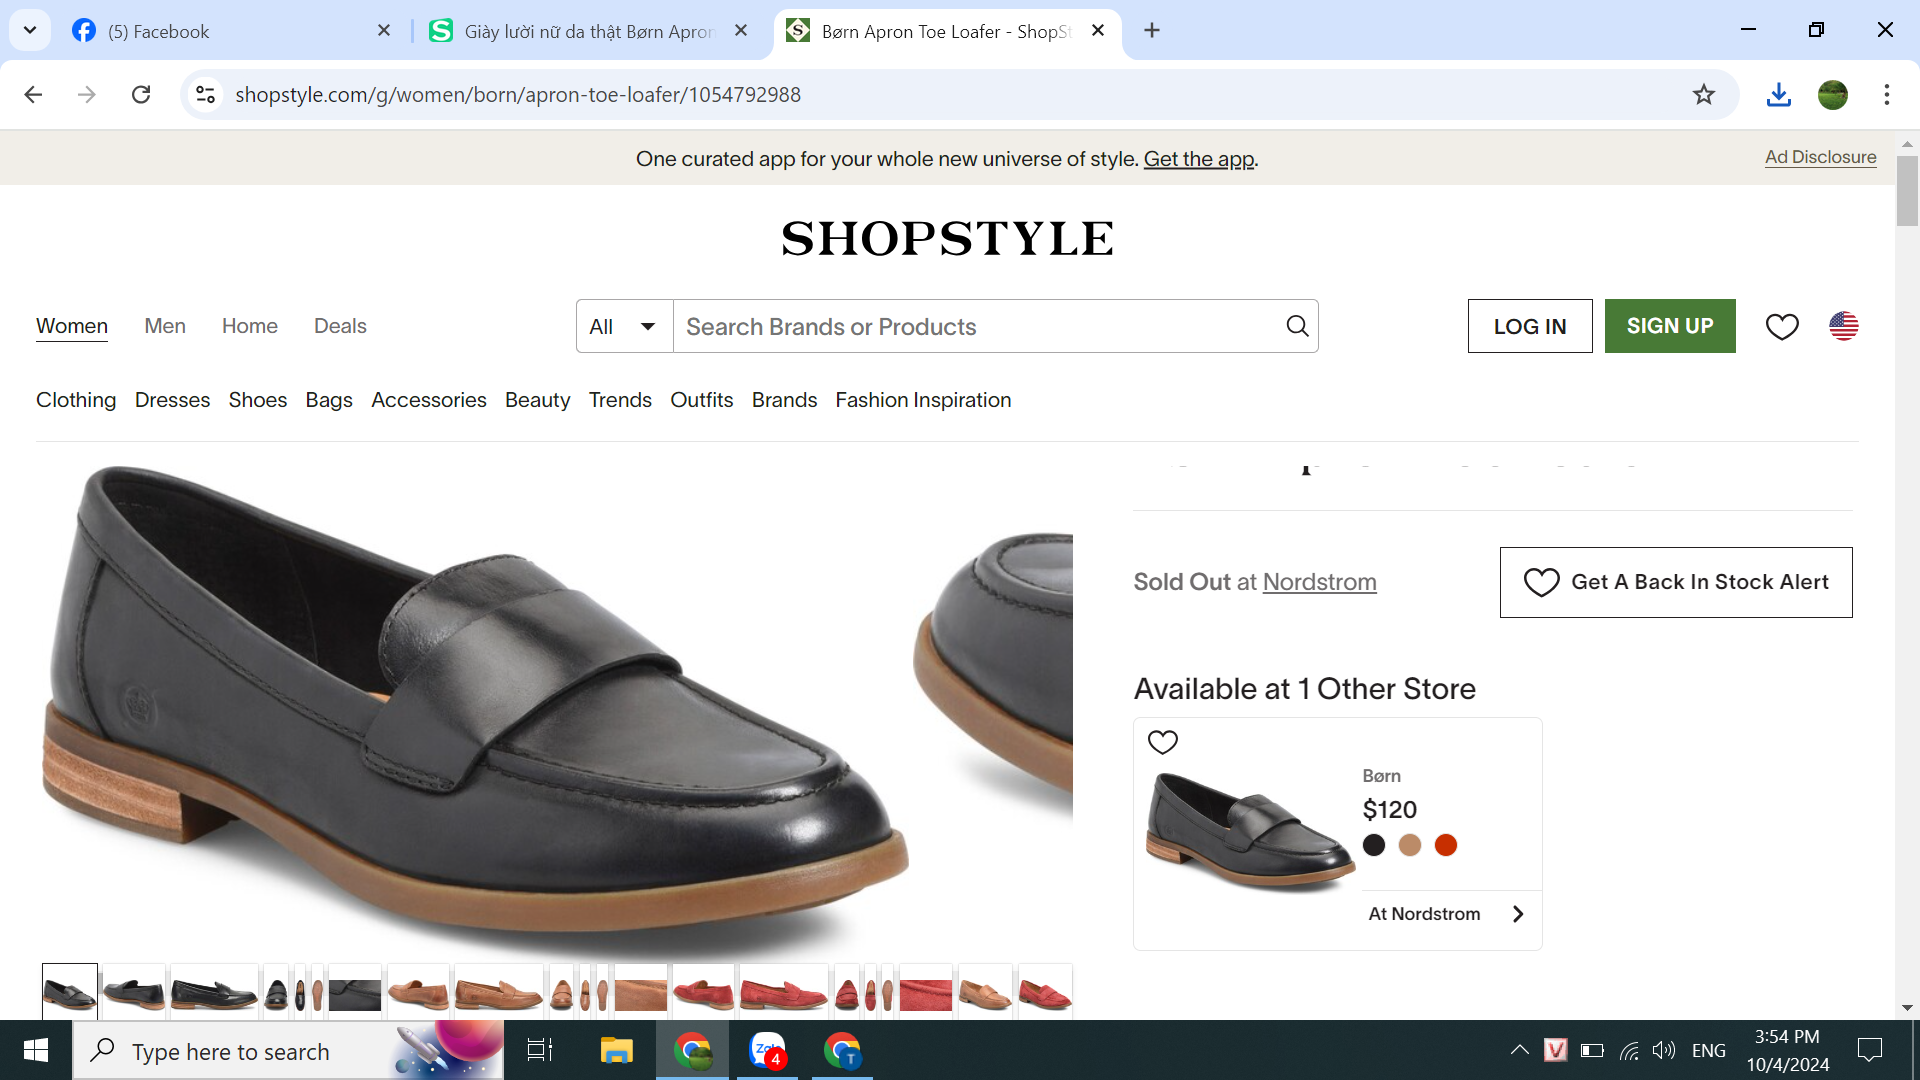The width and height of the screenshot is (1920, 1080).
Task: Expand the All category dropdown
Action: (624, 326)
